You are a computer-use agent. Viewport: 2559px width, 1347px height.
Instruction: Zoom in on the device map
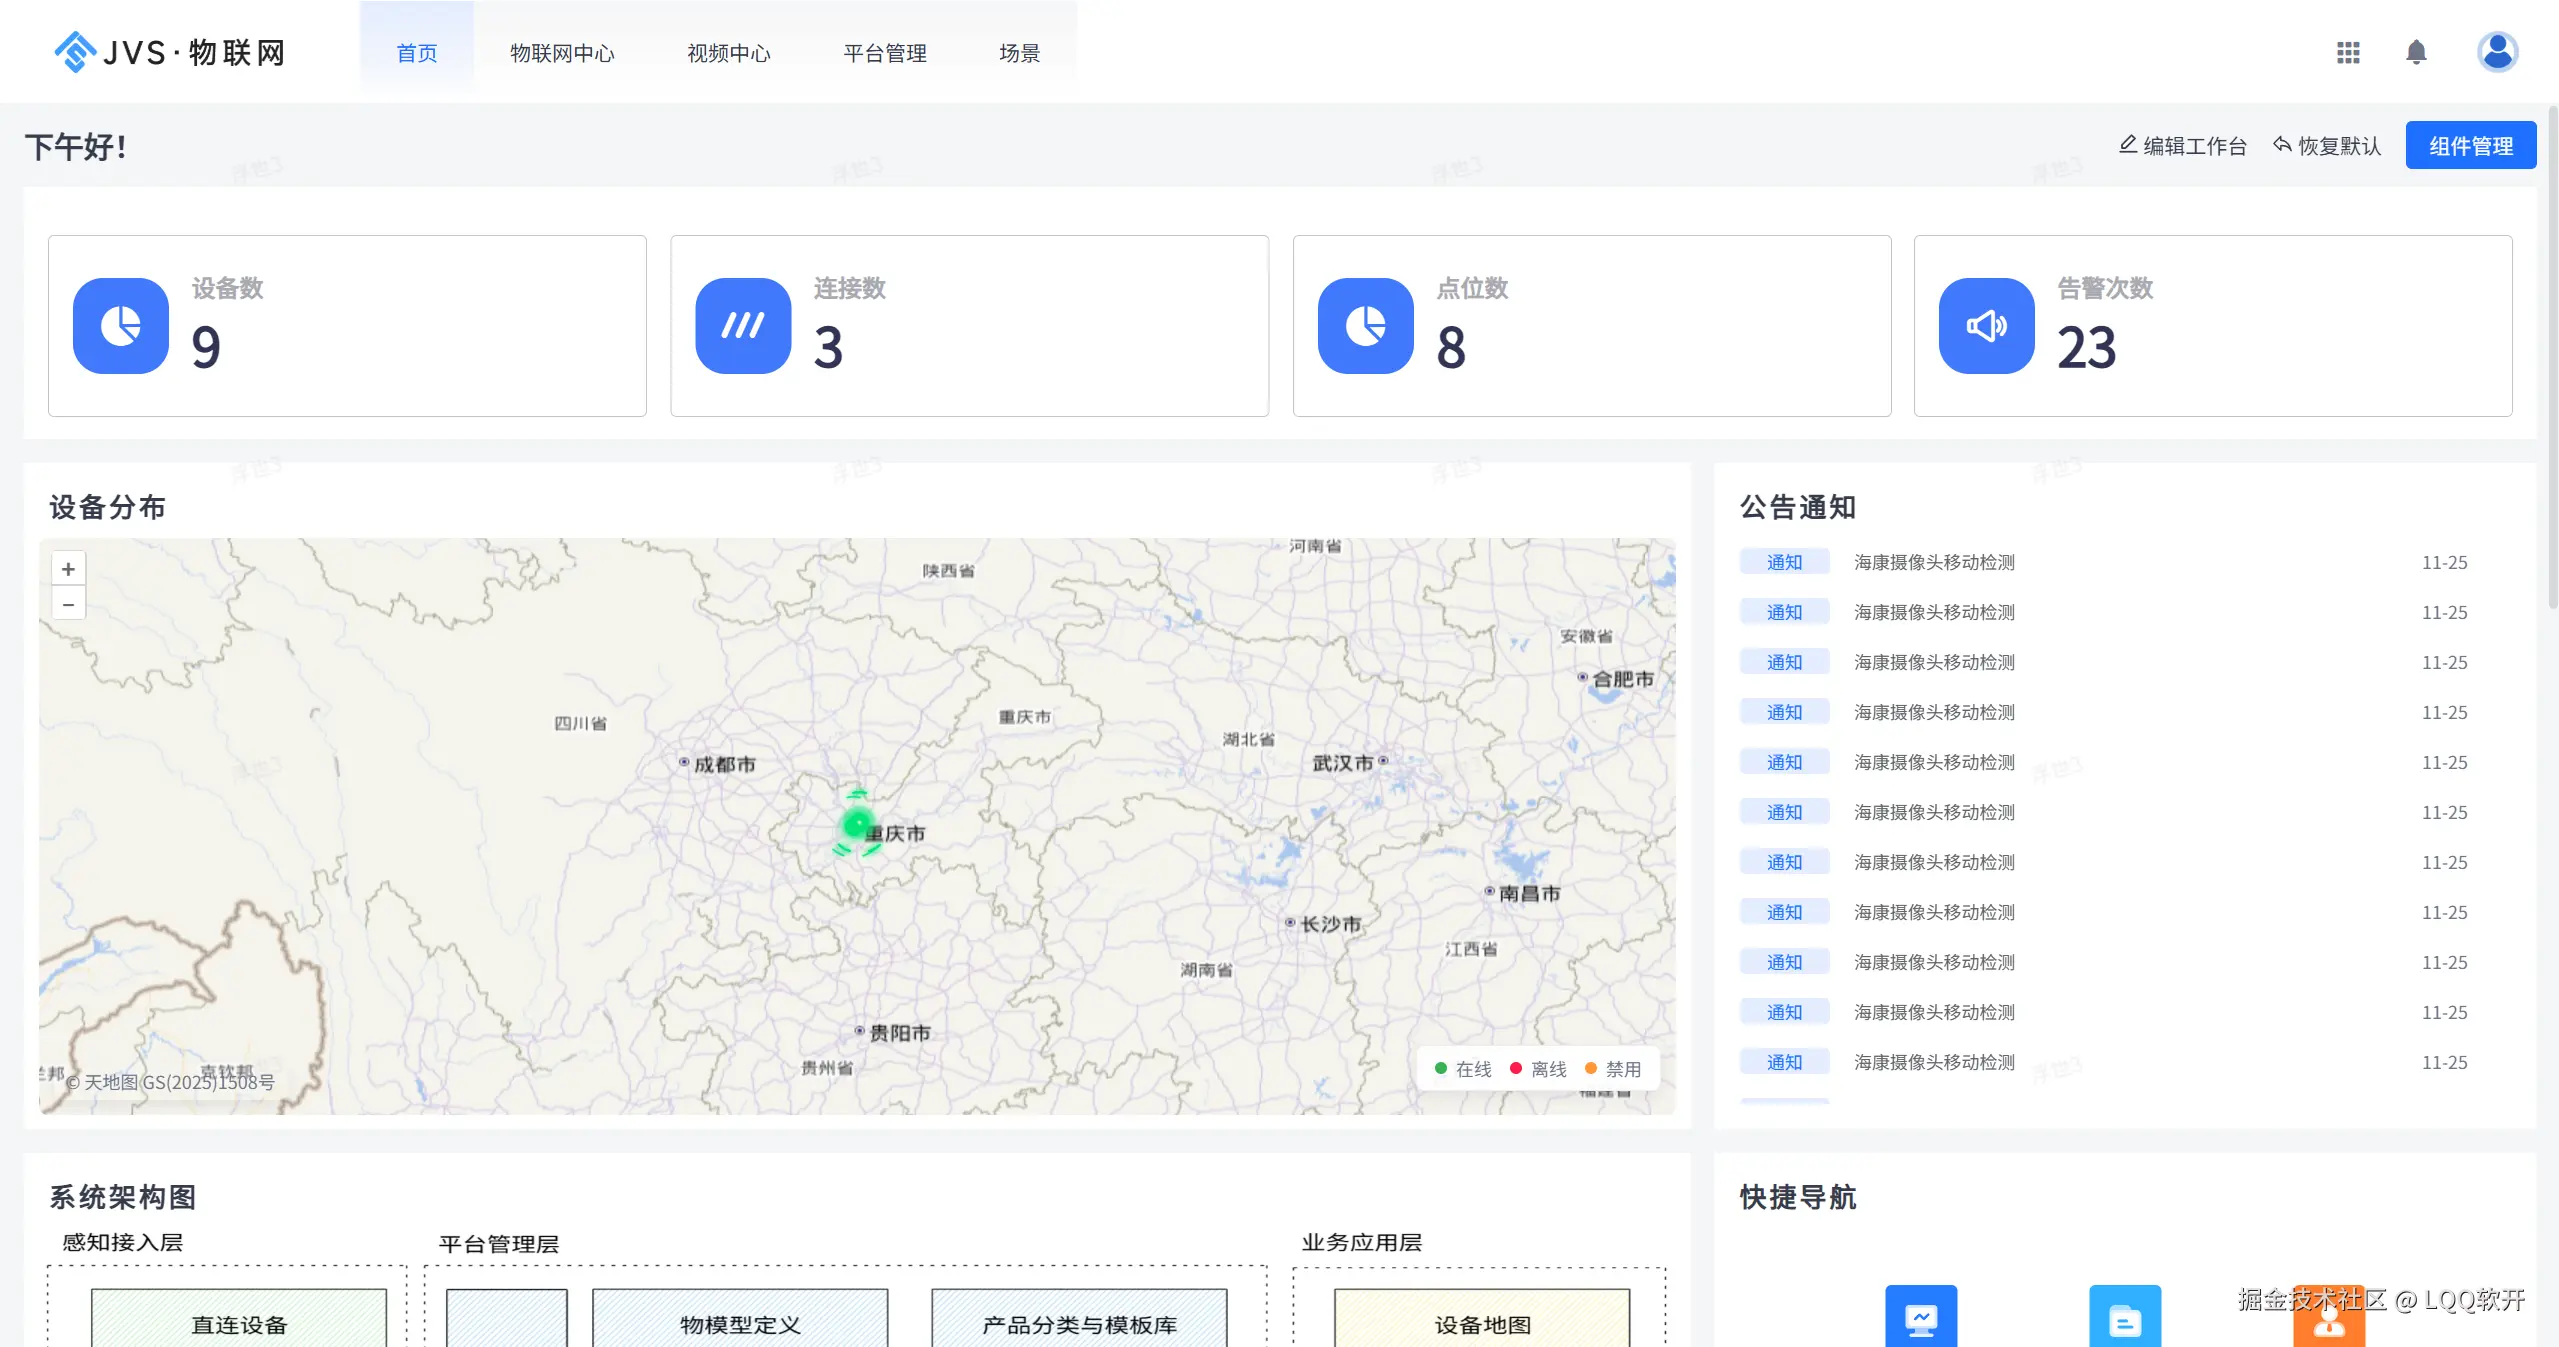click(68, 569)
